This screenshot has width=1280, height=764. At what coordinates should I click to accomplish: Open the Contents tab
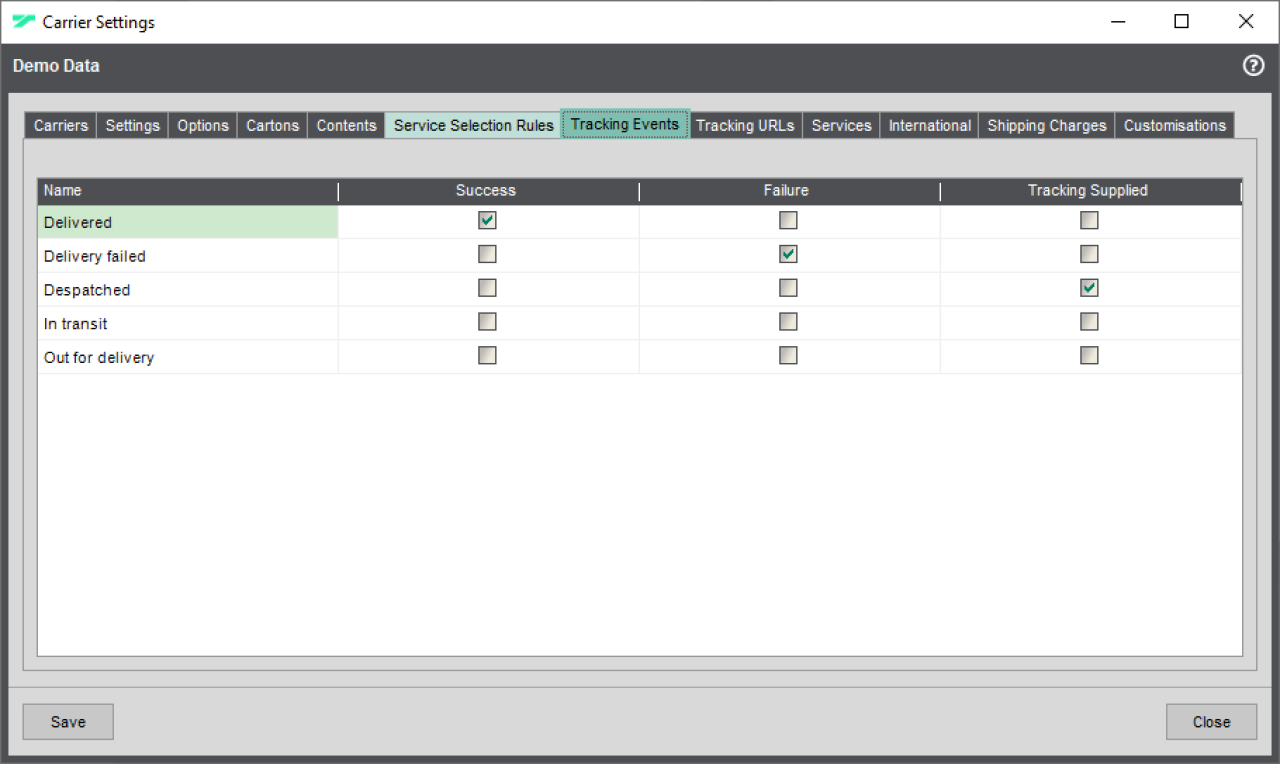346,125
